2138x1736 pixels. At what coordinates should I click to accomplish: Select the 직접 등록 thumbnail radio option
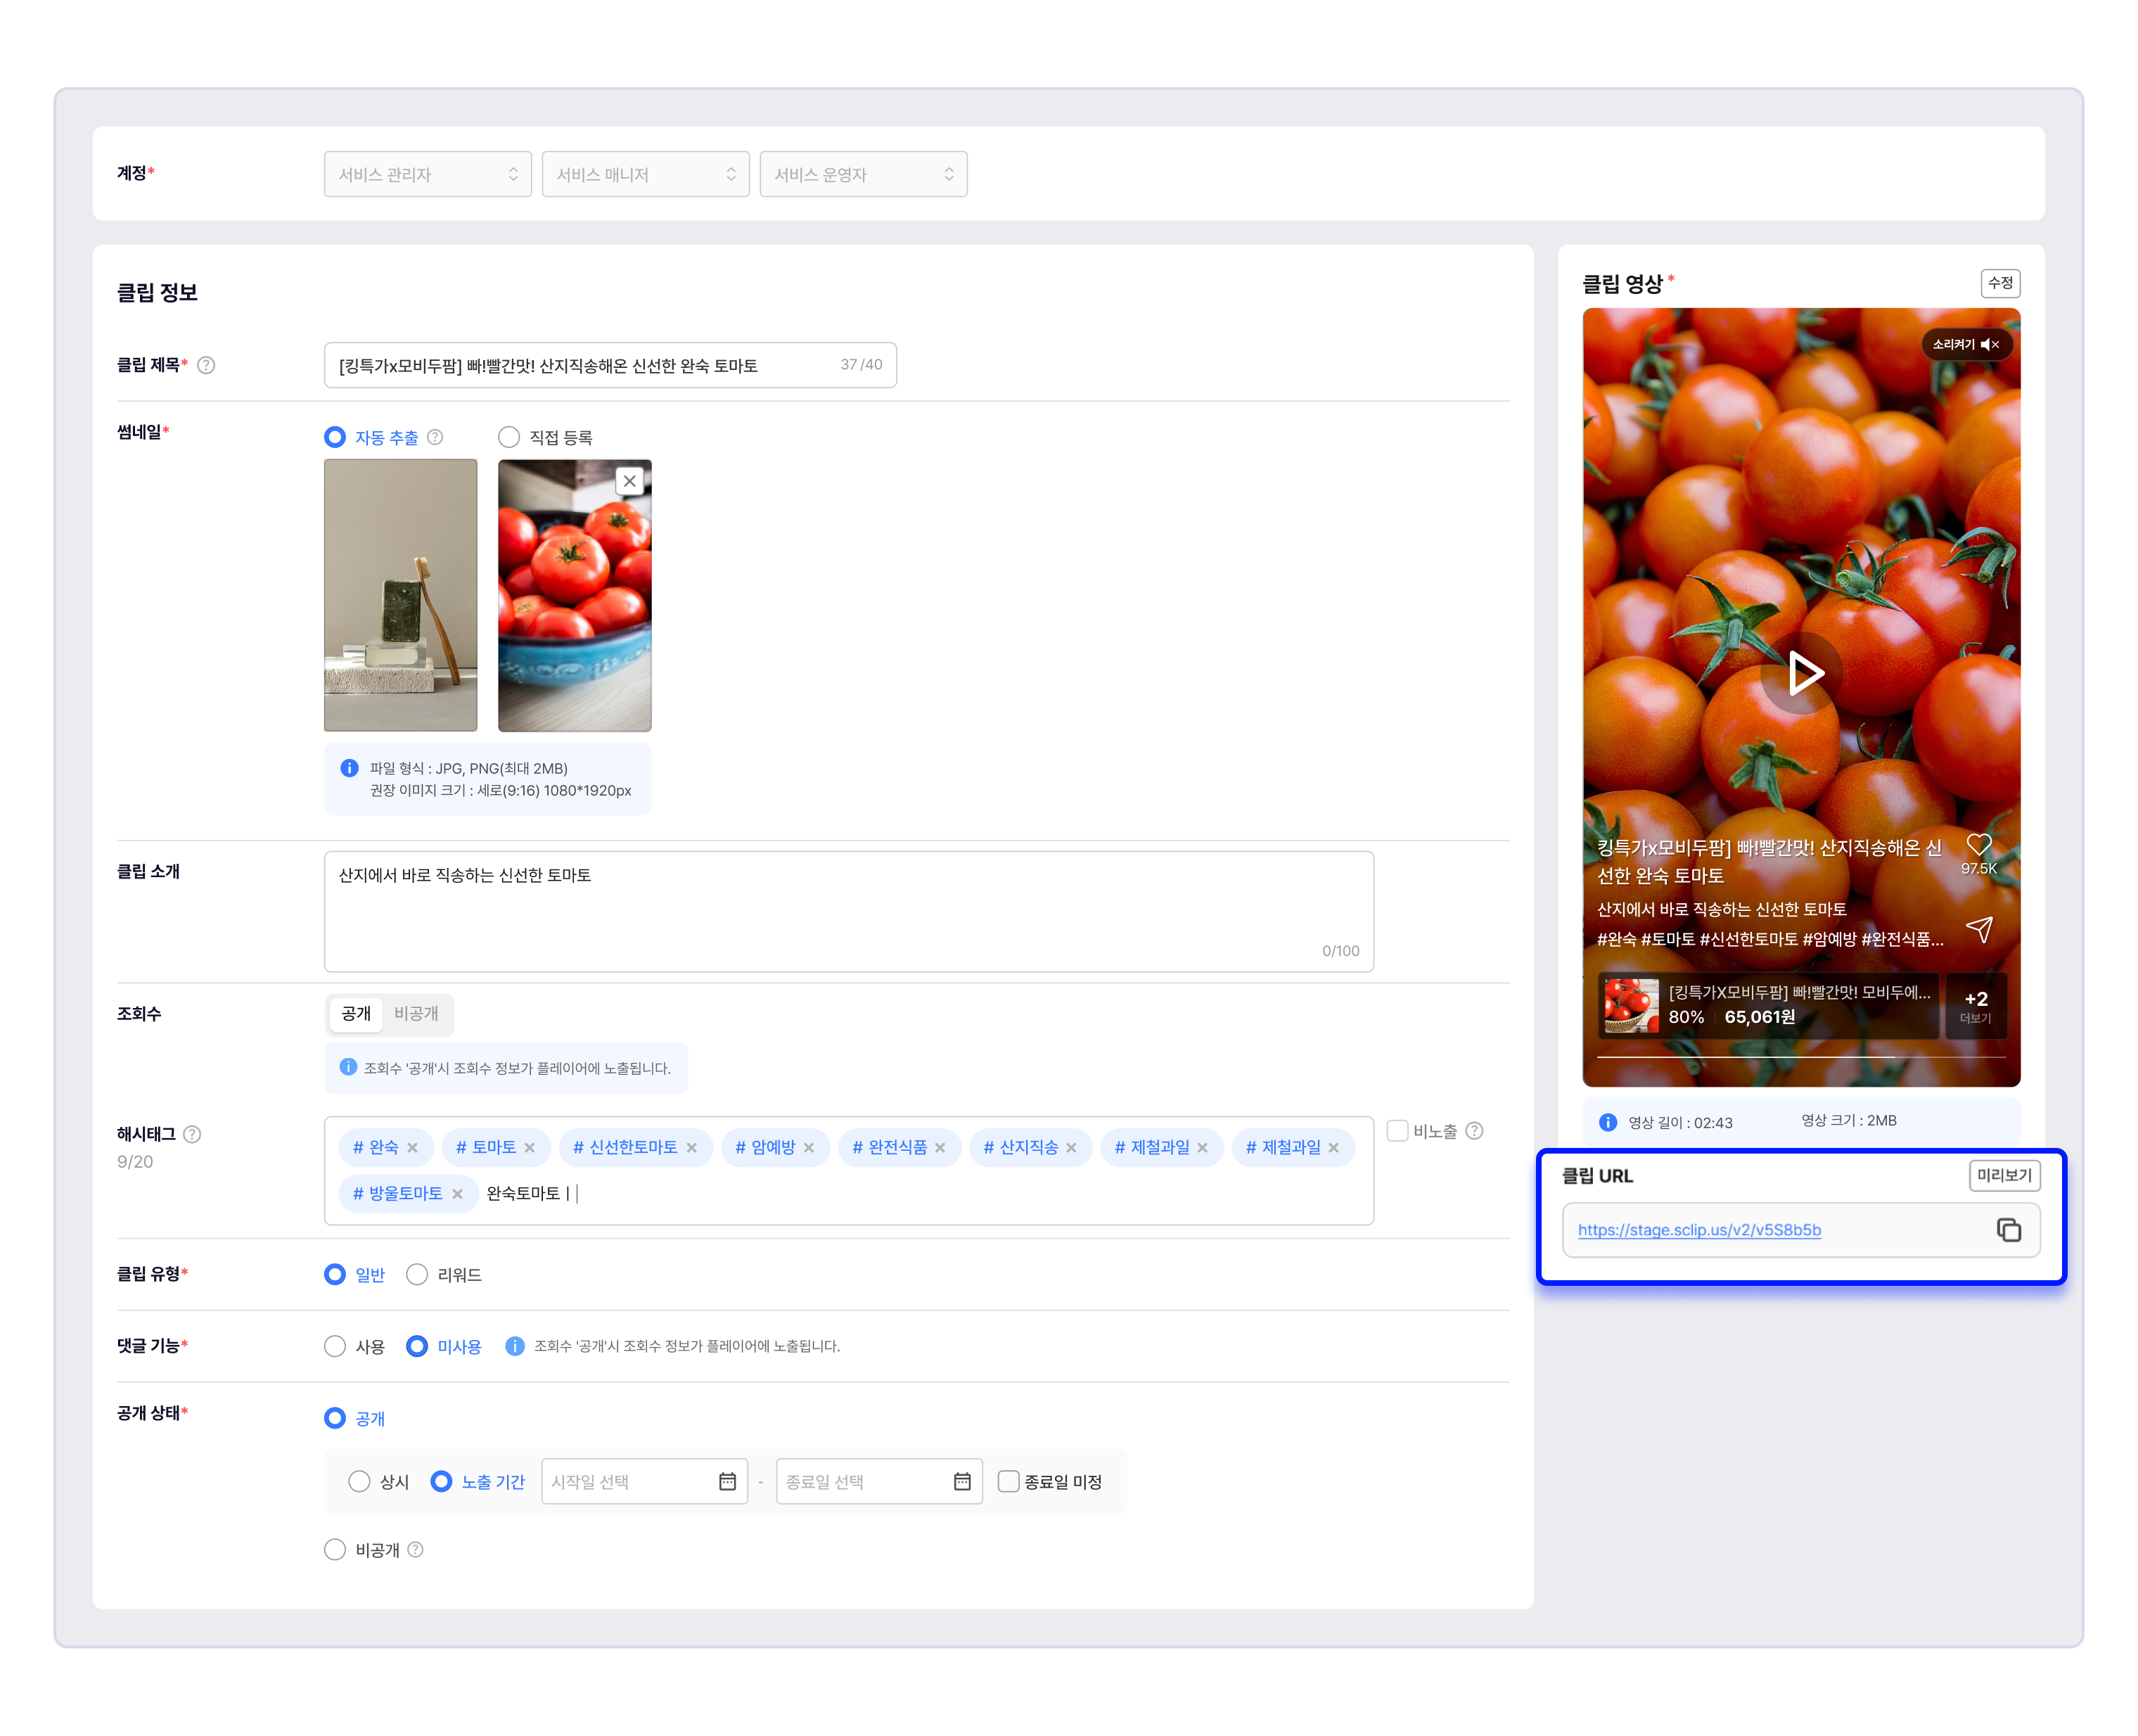[x=509, y=437]
